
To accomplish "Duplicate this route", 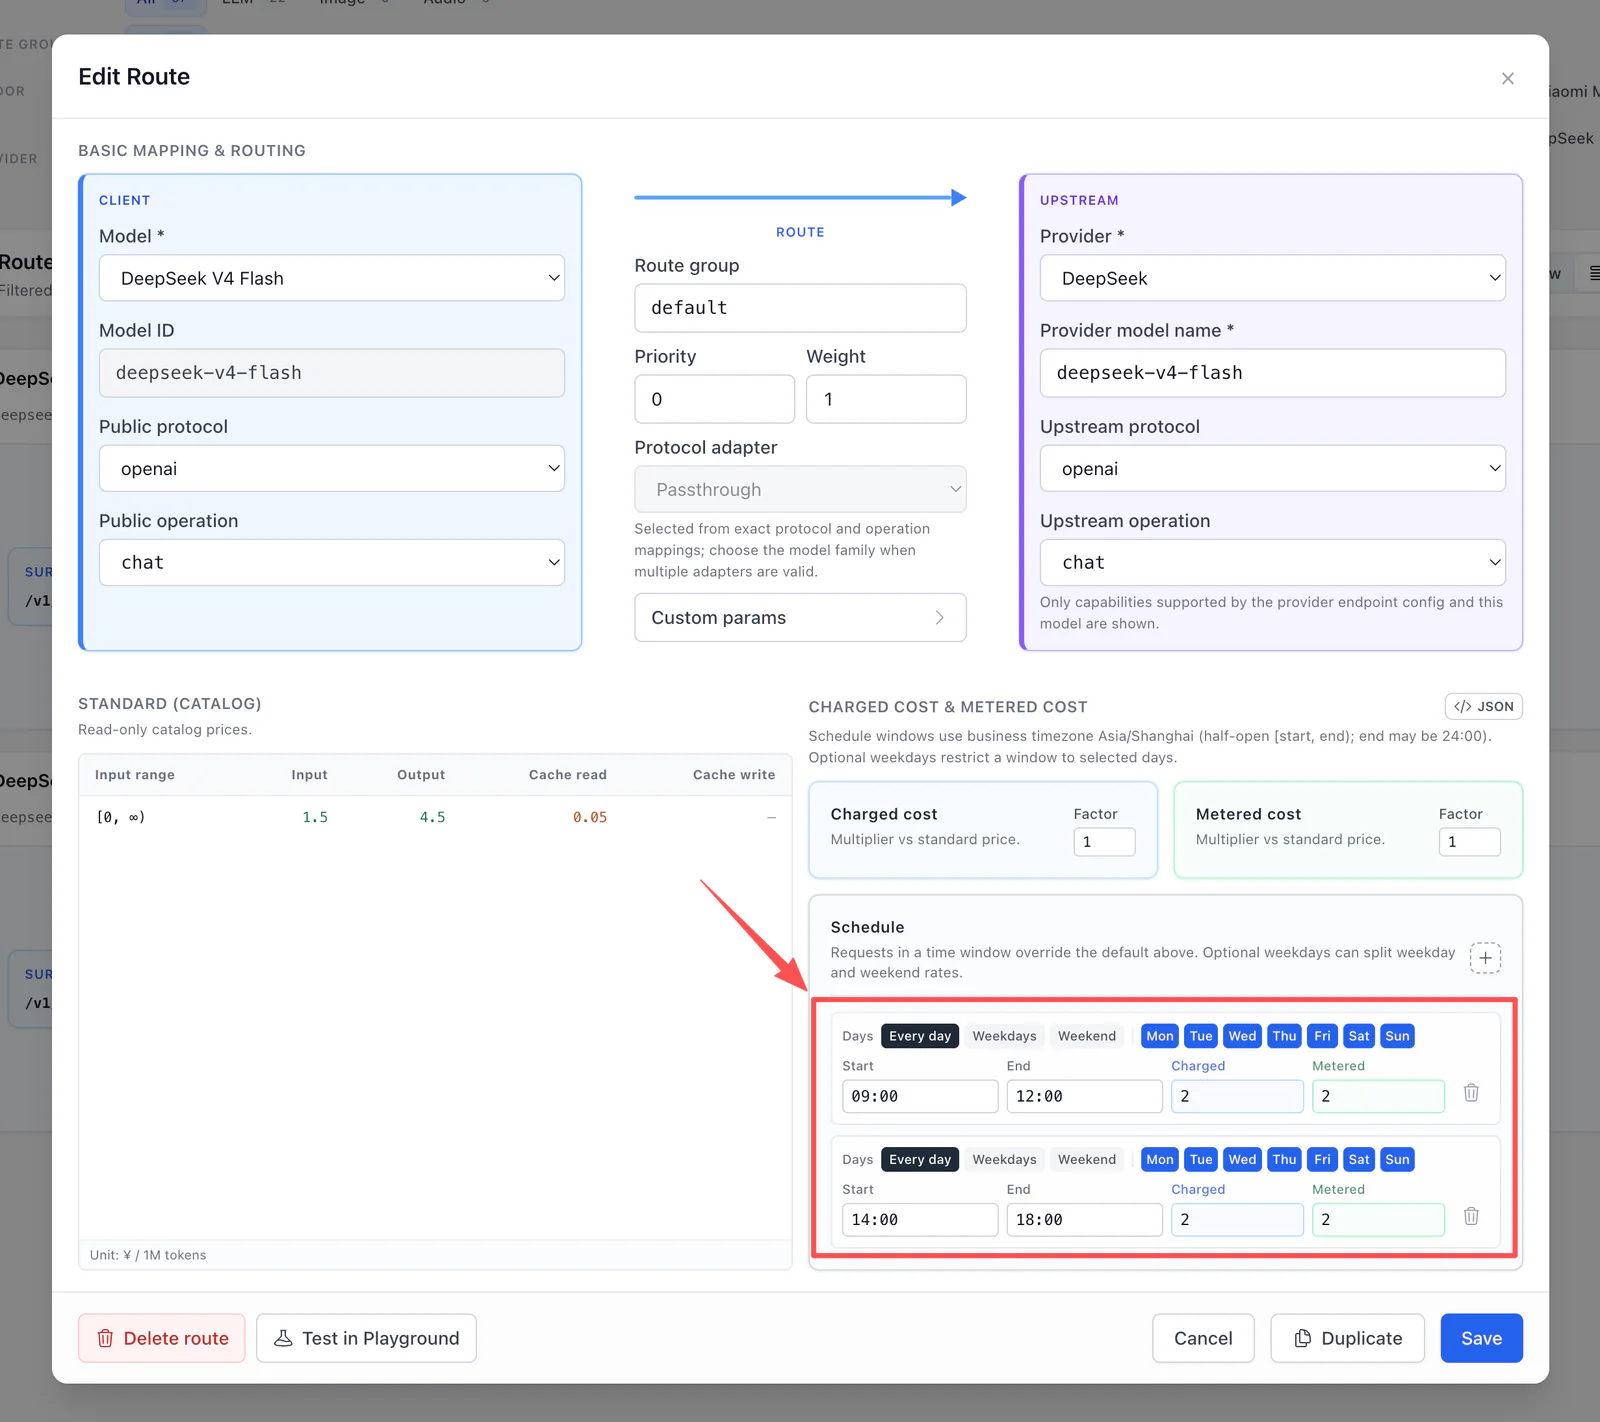I will (1347, 1338).
